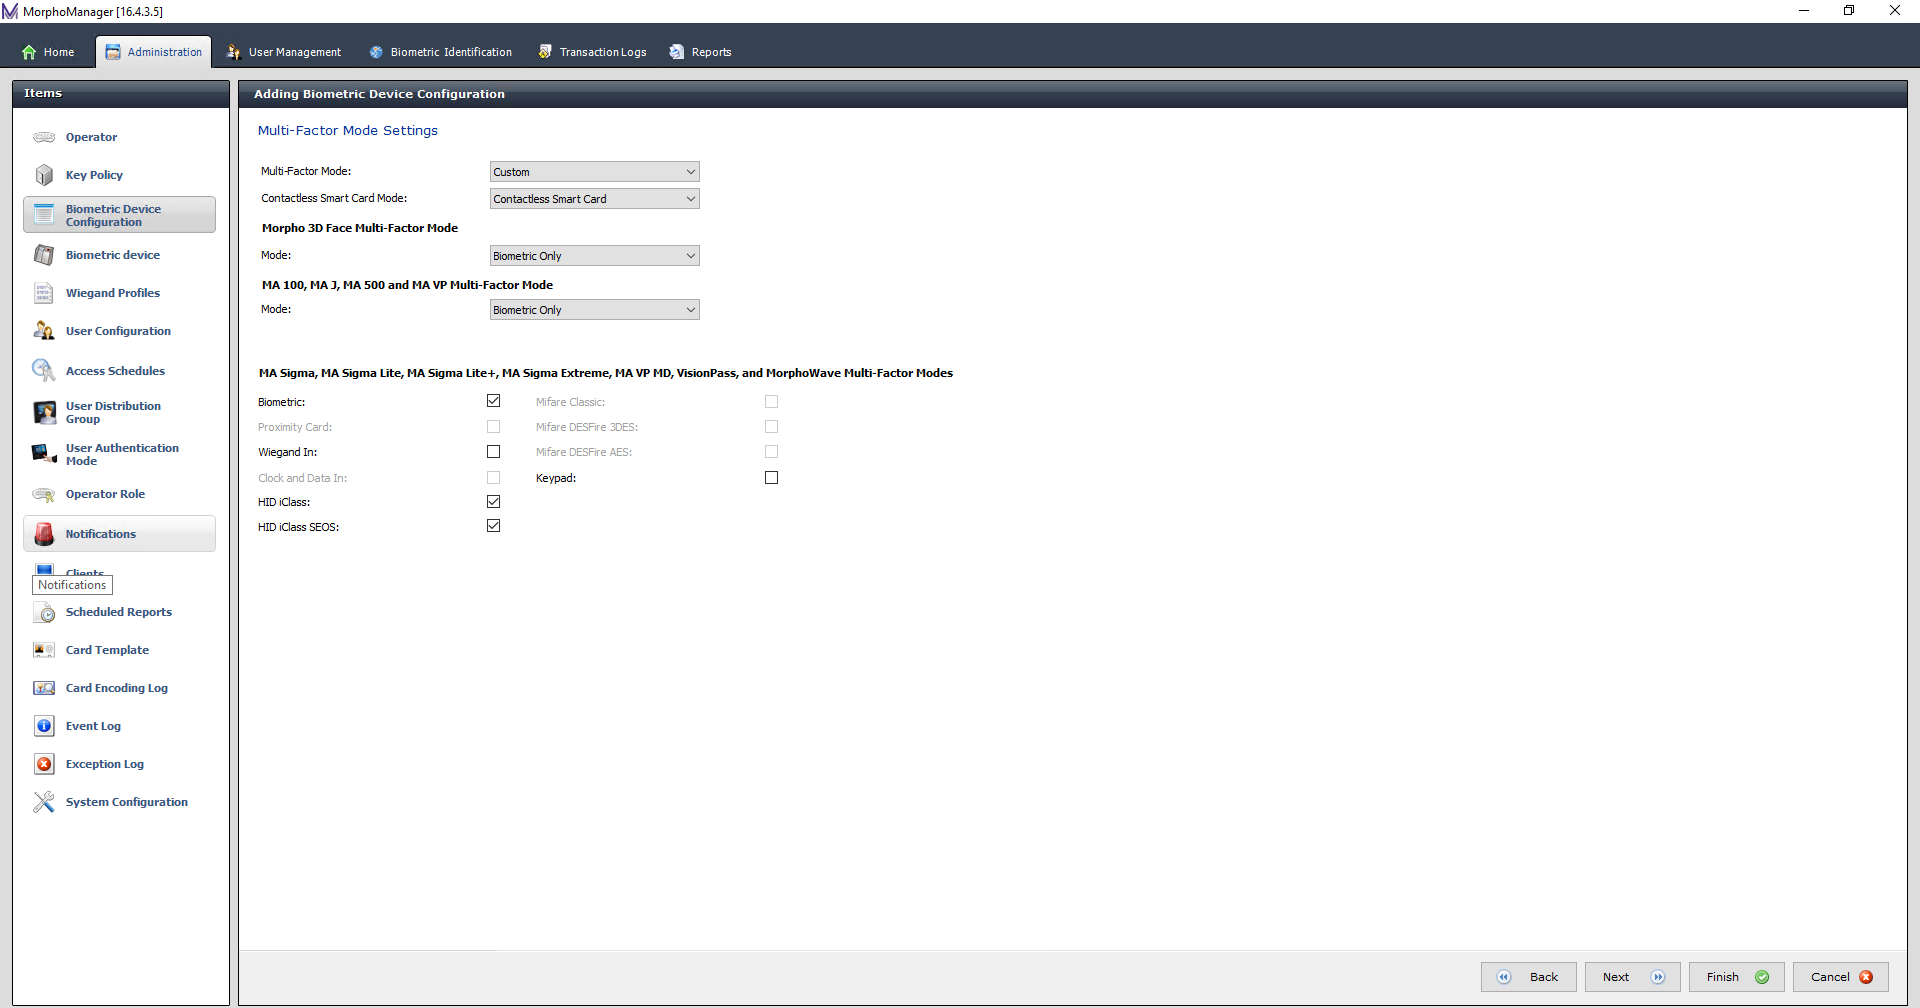Screen dimensions: 1920x1008
Task: Open Scheduled Reports using its clock icon
Action: 44,612
